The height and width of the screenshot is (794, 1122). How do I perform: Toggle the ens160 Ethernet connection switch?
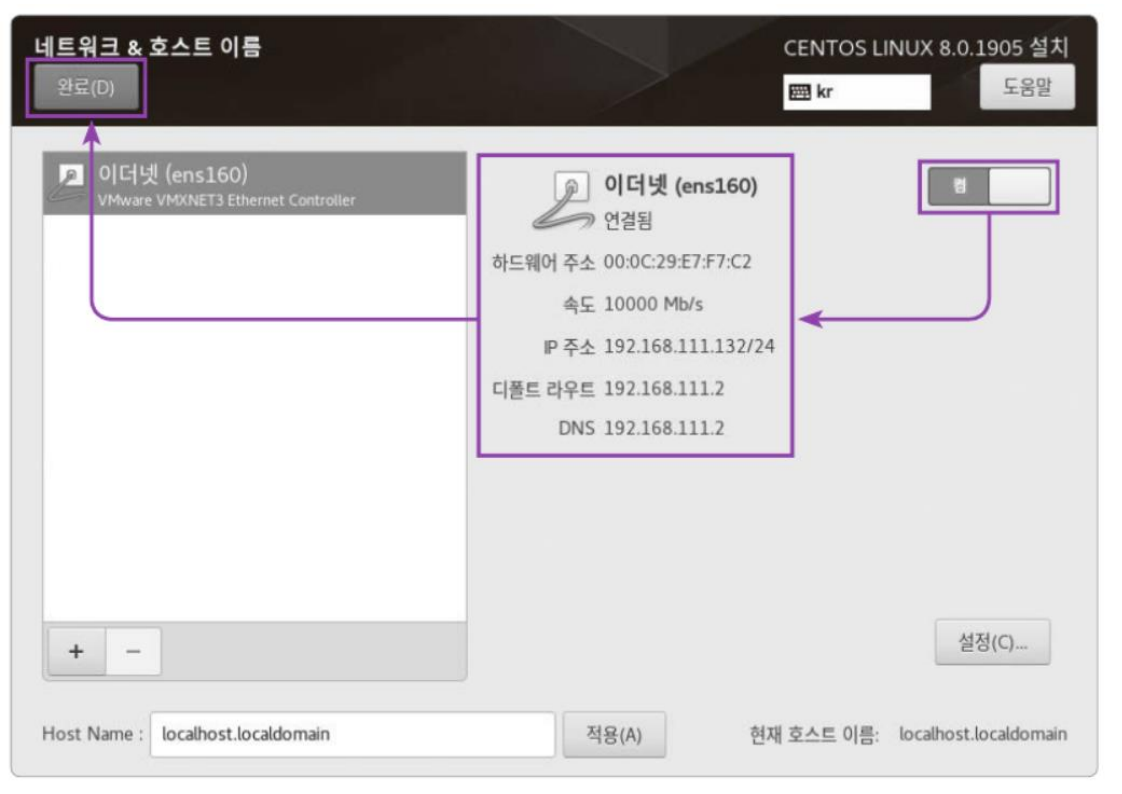coord(989,187)
